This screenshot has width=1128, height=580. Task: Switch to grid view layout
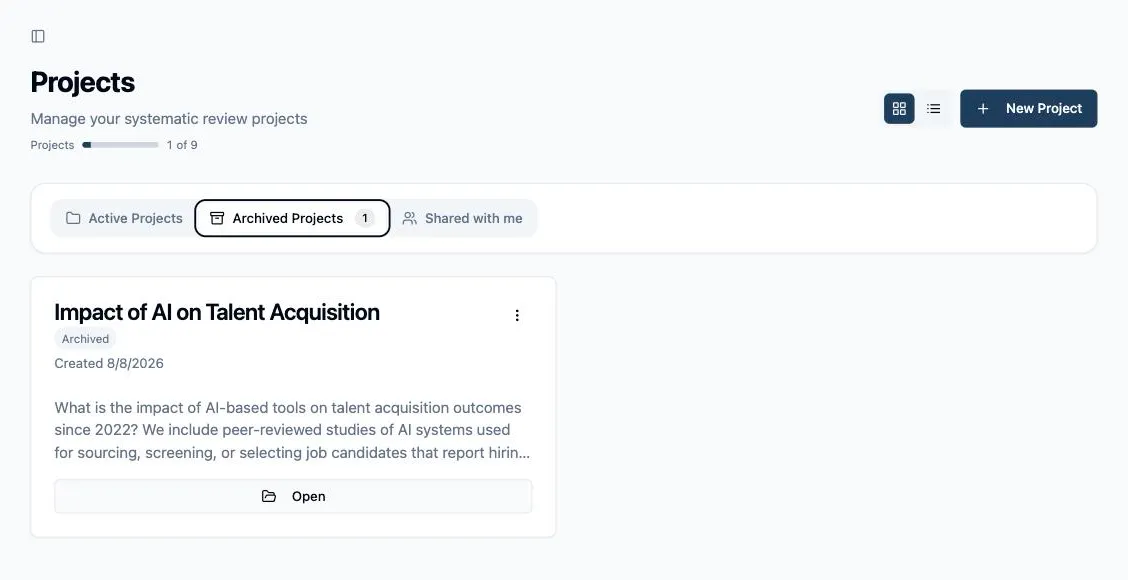(x=899, y=109)
